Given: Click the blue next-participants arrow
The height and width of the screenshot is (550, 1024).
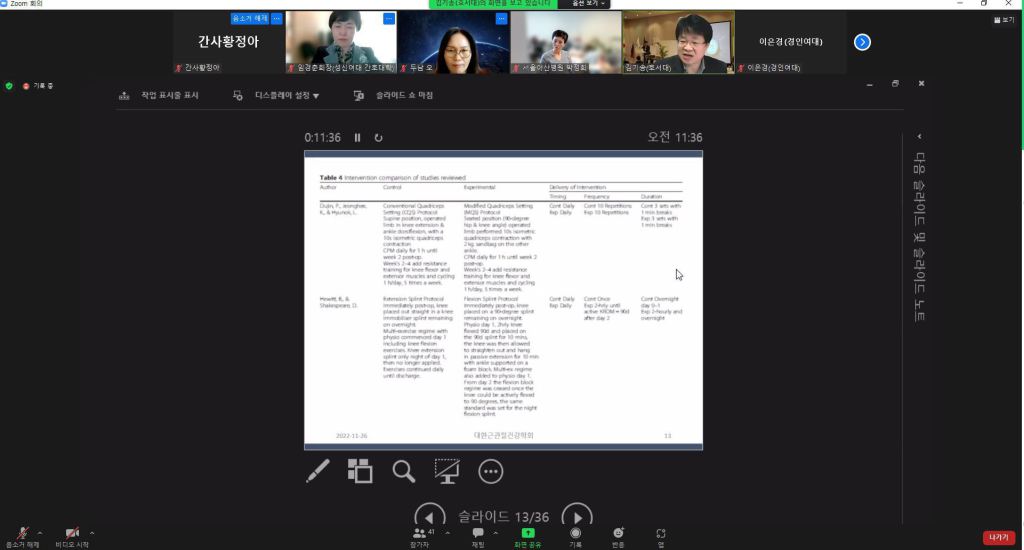Looking at the screenshot, I should 862,42.
